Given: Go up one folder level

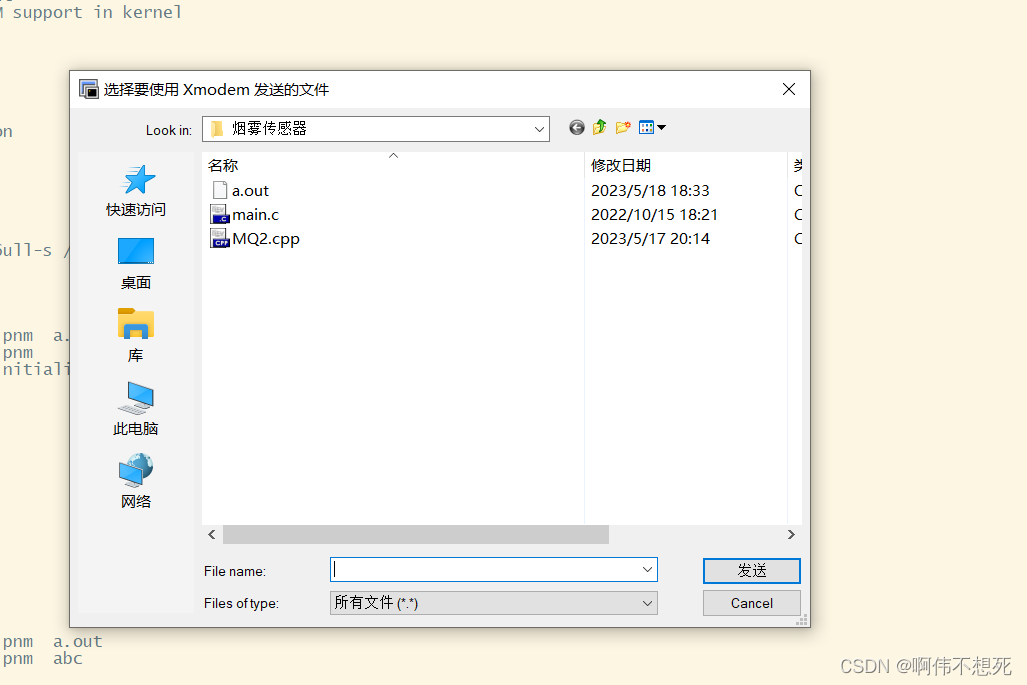Looking at the screenshot, I should (599, 127).
